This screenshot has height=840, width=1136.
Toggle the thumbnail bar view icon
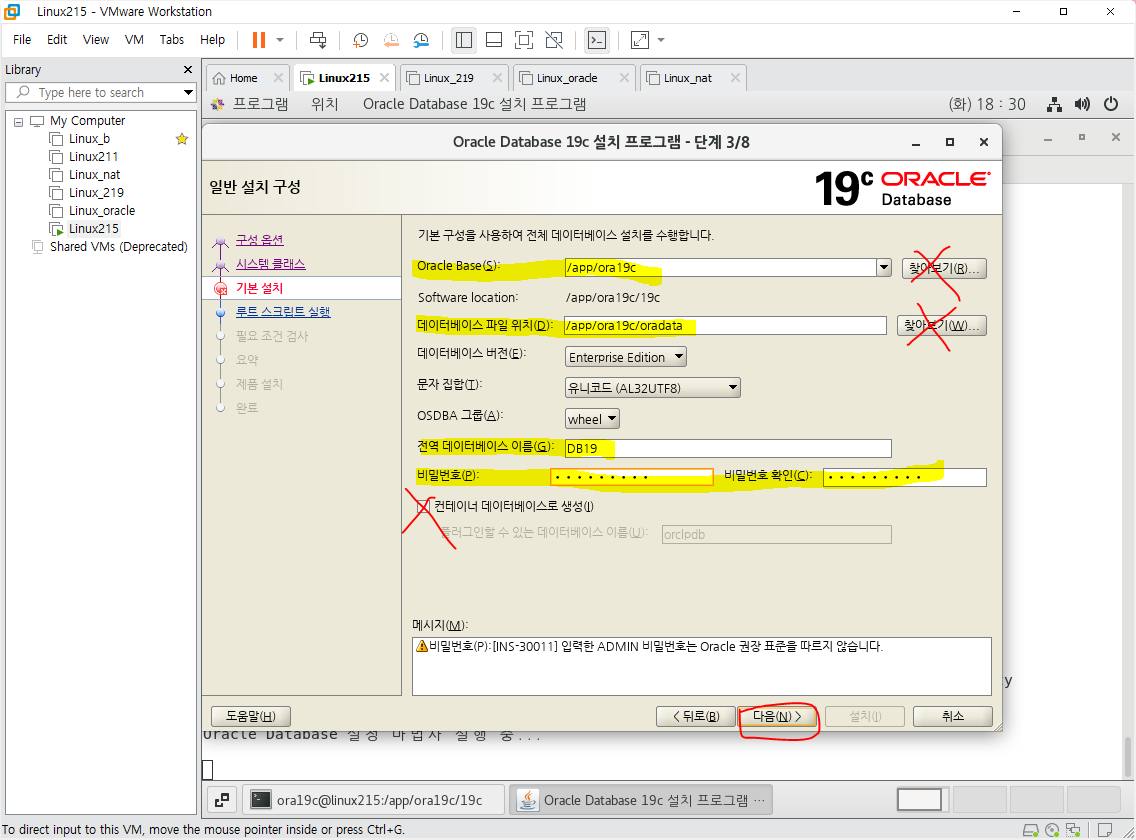tap(494, 40)
